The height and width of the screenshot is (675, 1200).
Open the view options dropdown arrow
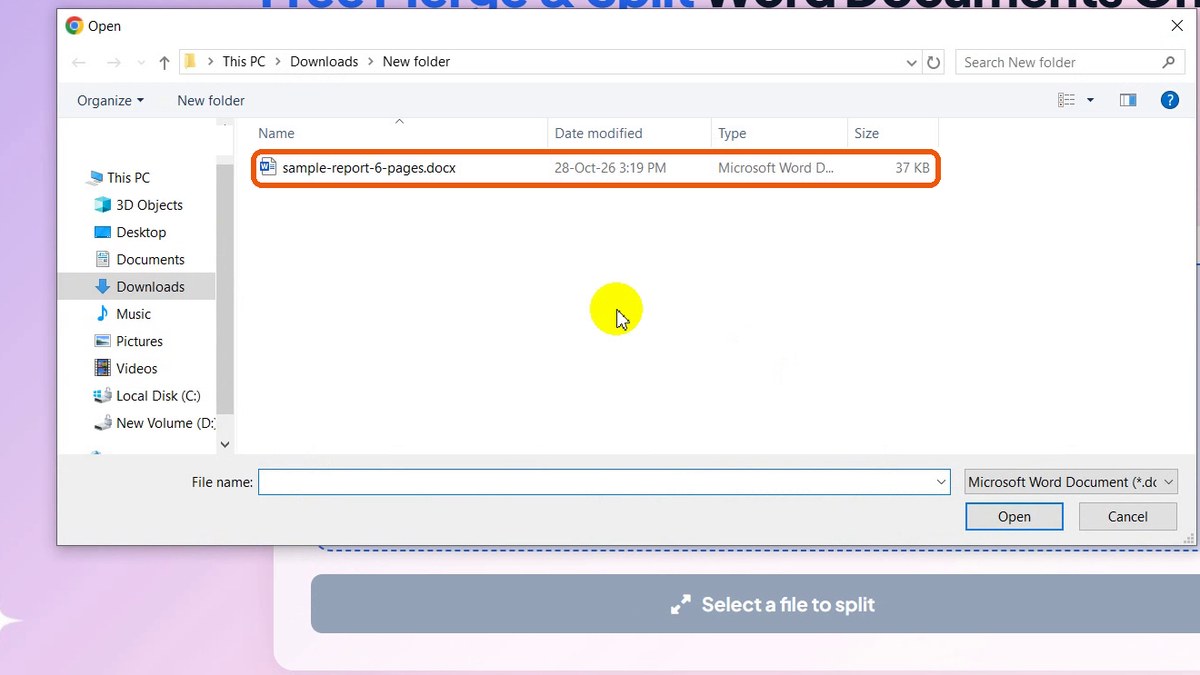pos(1090,100)
